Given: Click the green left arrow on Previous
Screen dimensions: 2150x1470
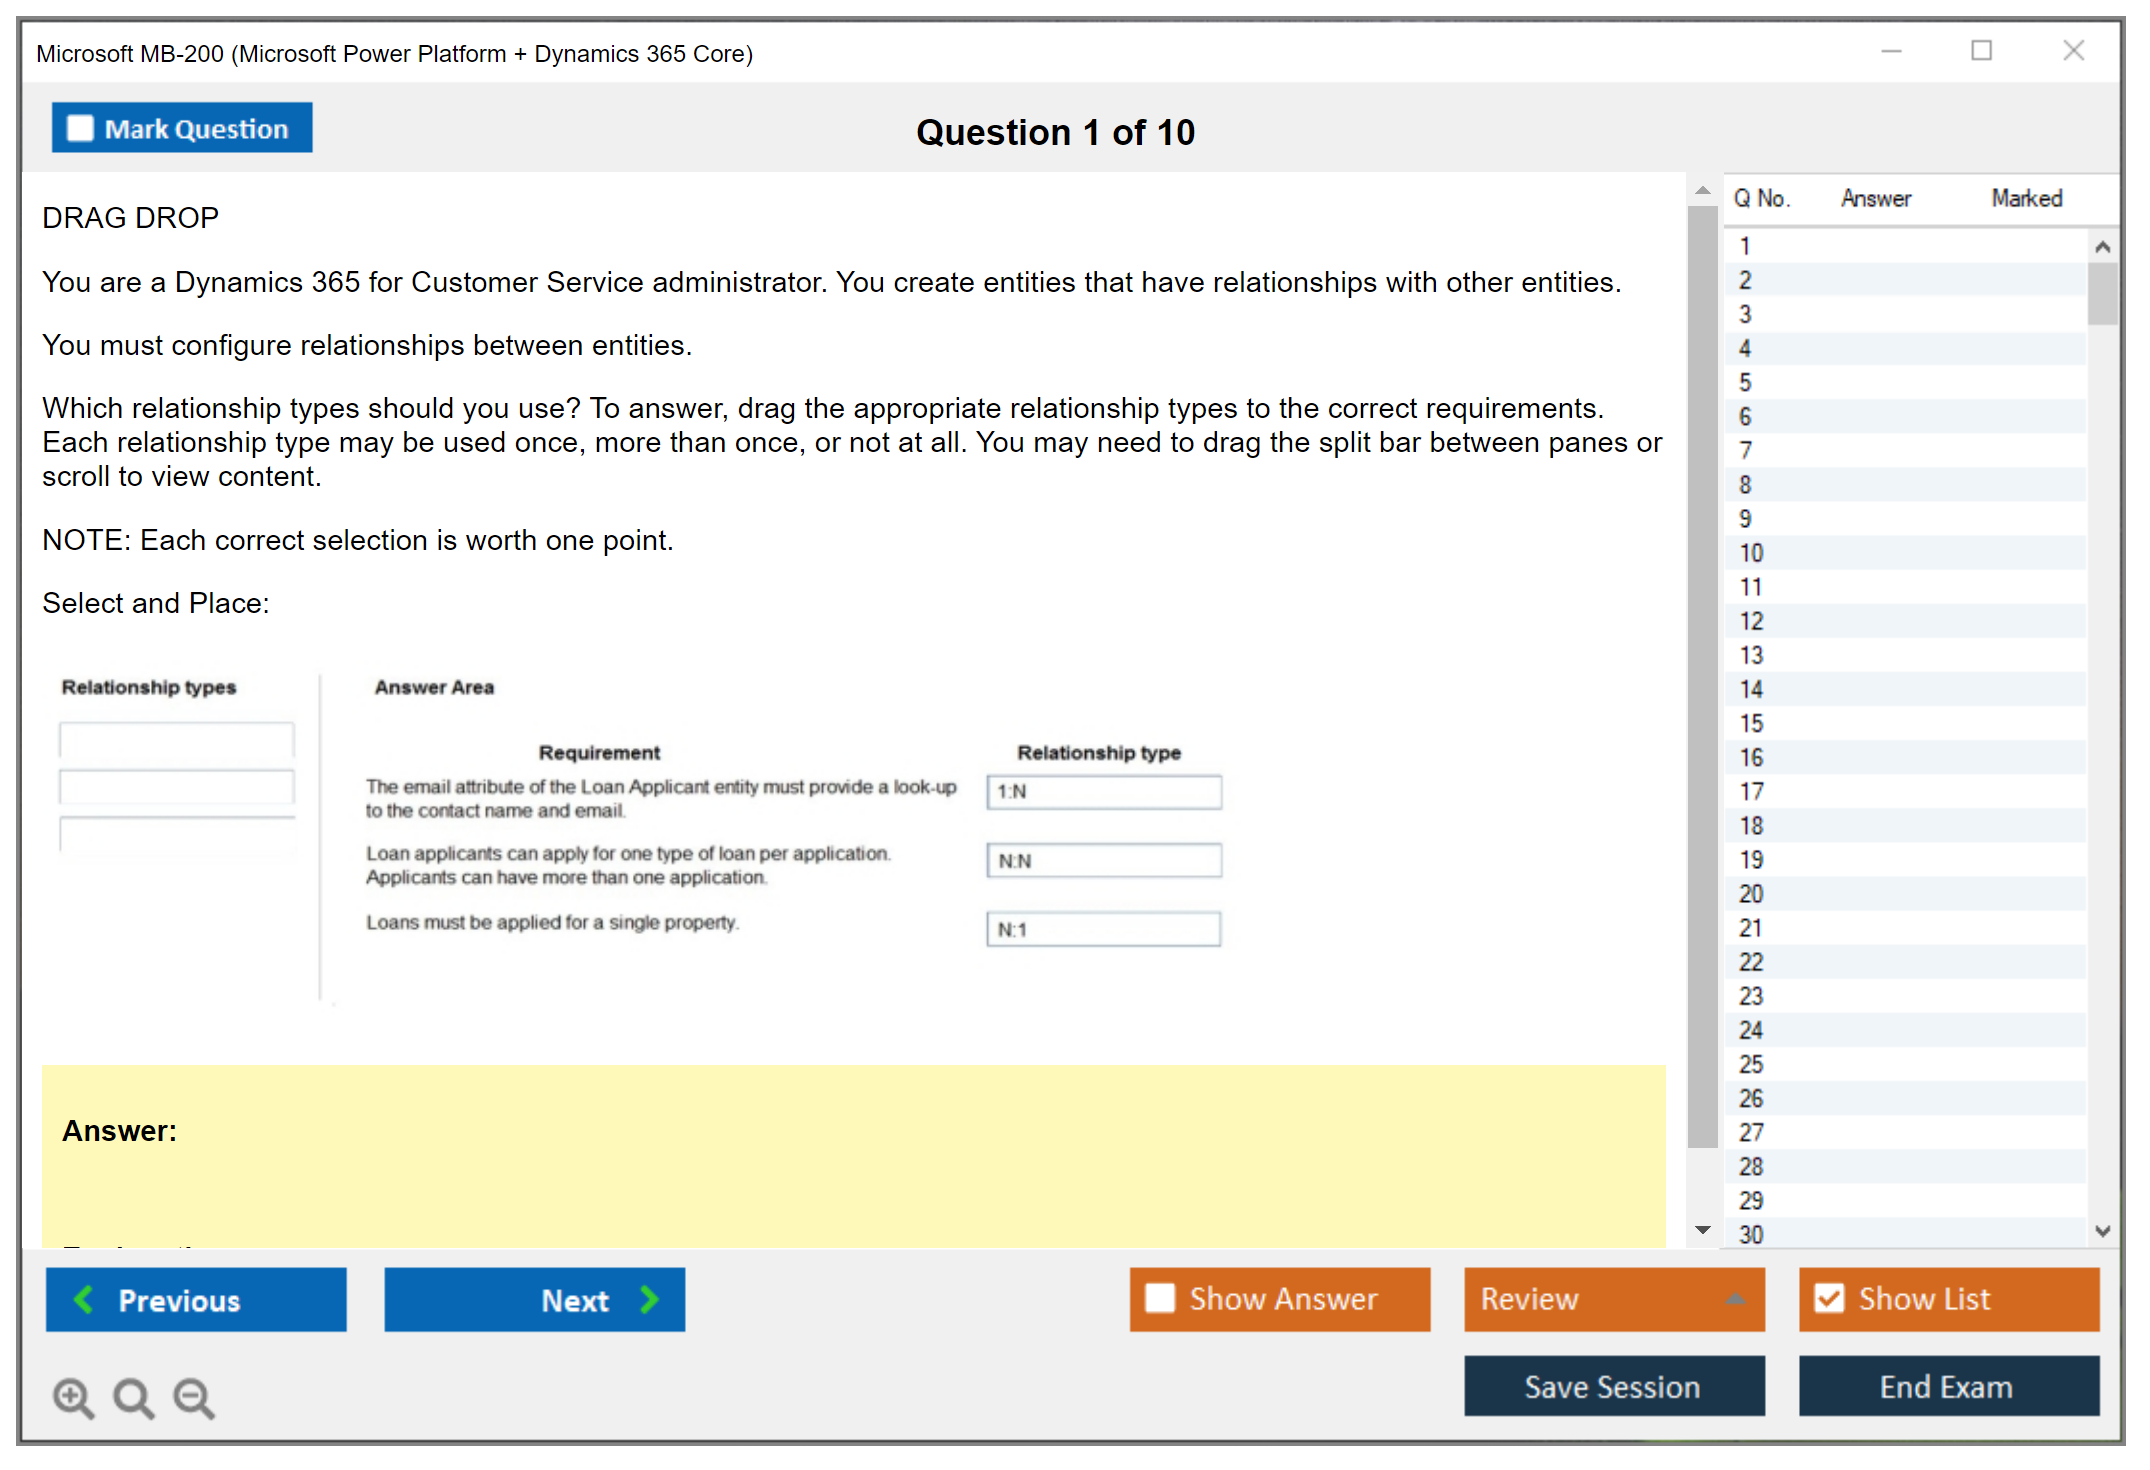Looking at the screenshot, I should tap(84, 1299).
